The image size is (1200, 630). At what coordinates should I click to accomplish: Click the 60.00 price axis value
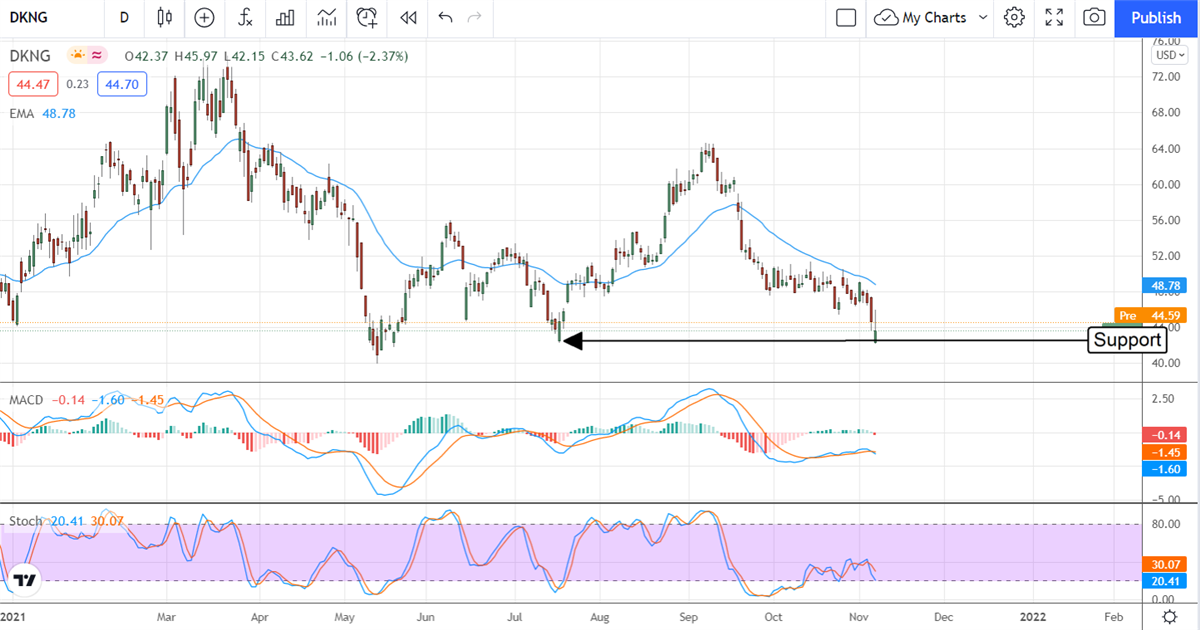pyautogui.click(x=1167, y=184)
